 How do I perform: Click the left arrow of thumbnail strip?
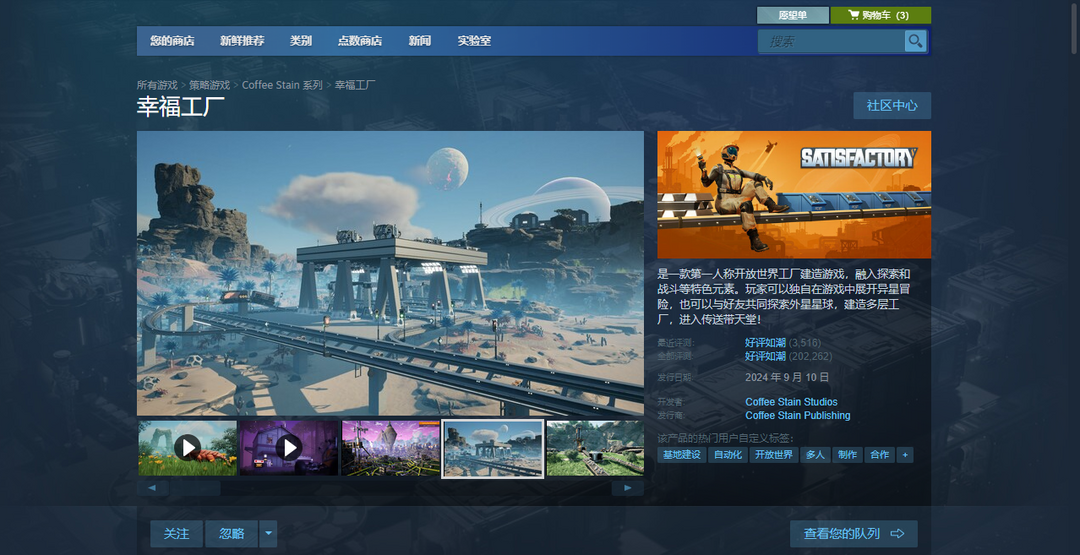[153, 488]
